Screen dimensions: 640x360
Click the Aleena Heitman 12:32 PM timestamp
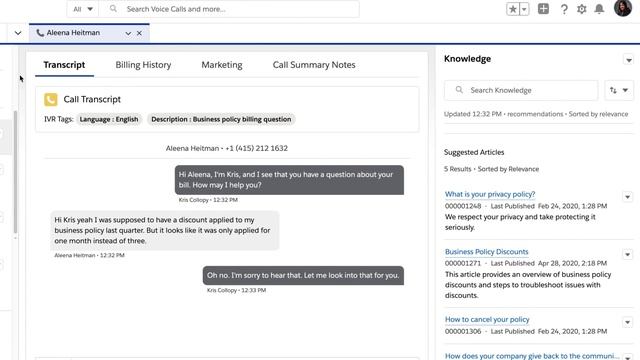[x=89, y=256]
